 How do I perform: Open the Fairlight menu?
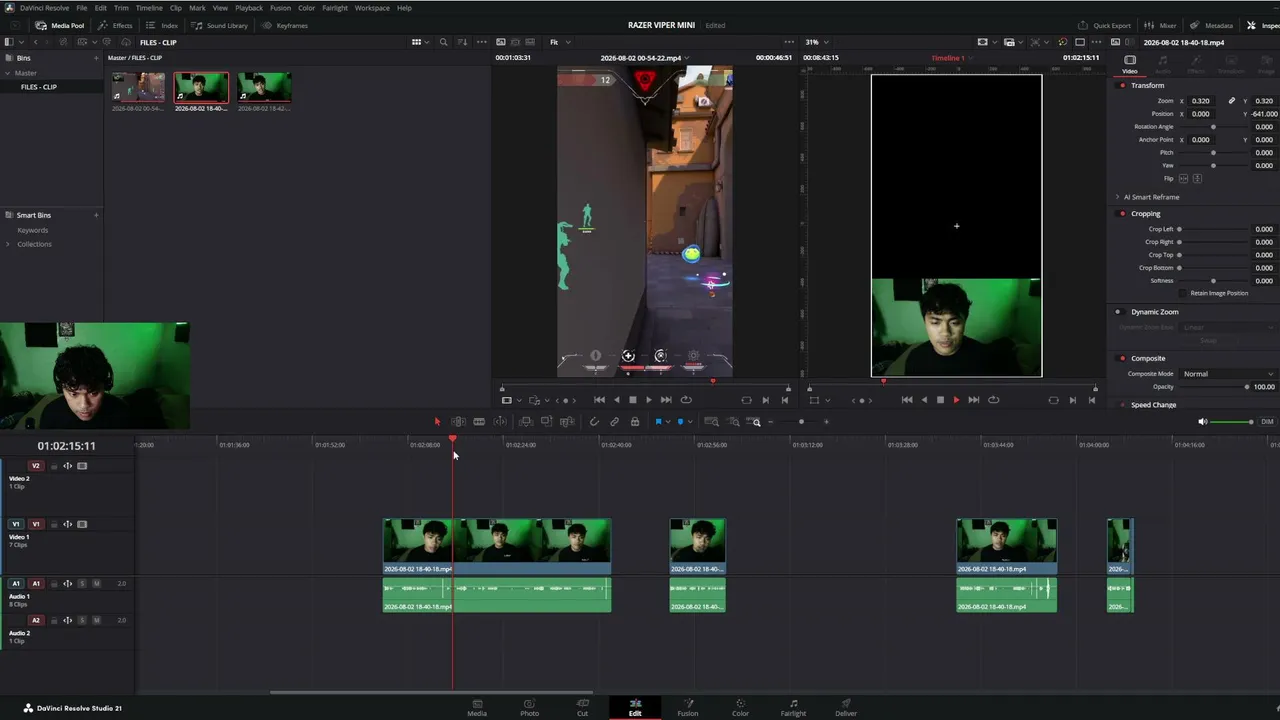335,8
